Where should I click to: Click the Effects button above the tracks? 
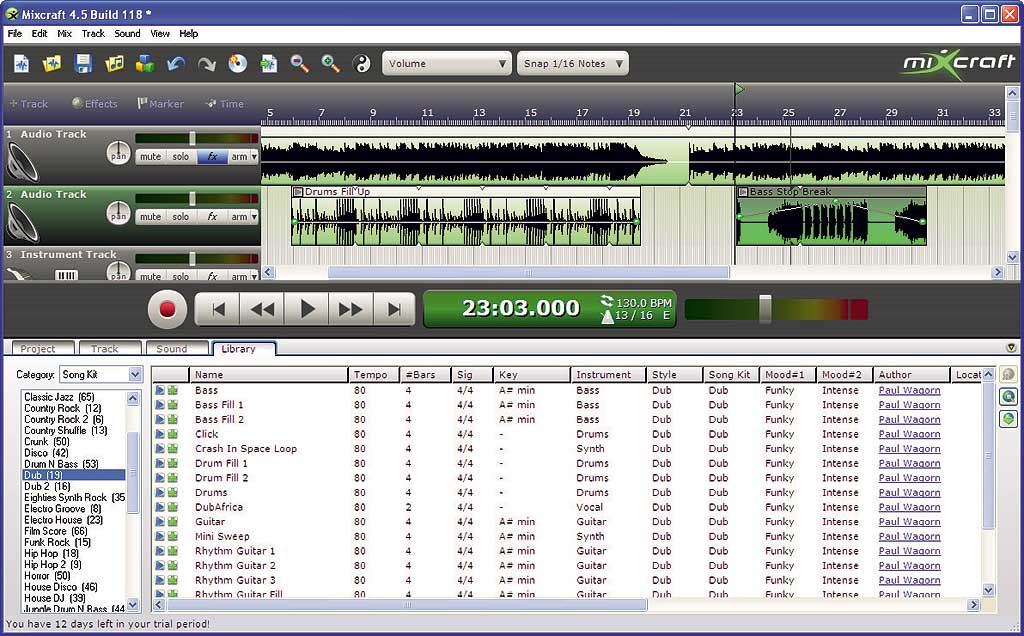pos(95,103)
